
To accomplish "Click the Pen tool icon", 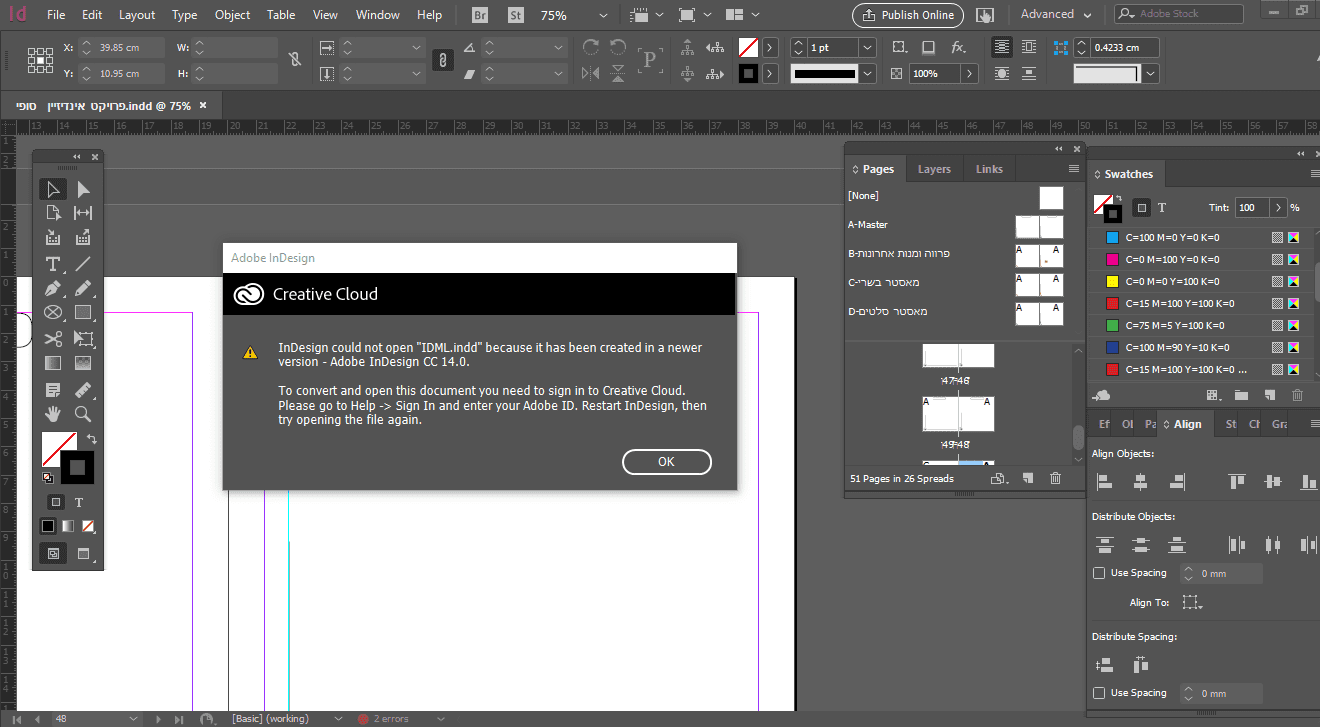I will (53, 289).
